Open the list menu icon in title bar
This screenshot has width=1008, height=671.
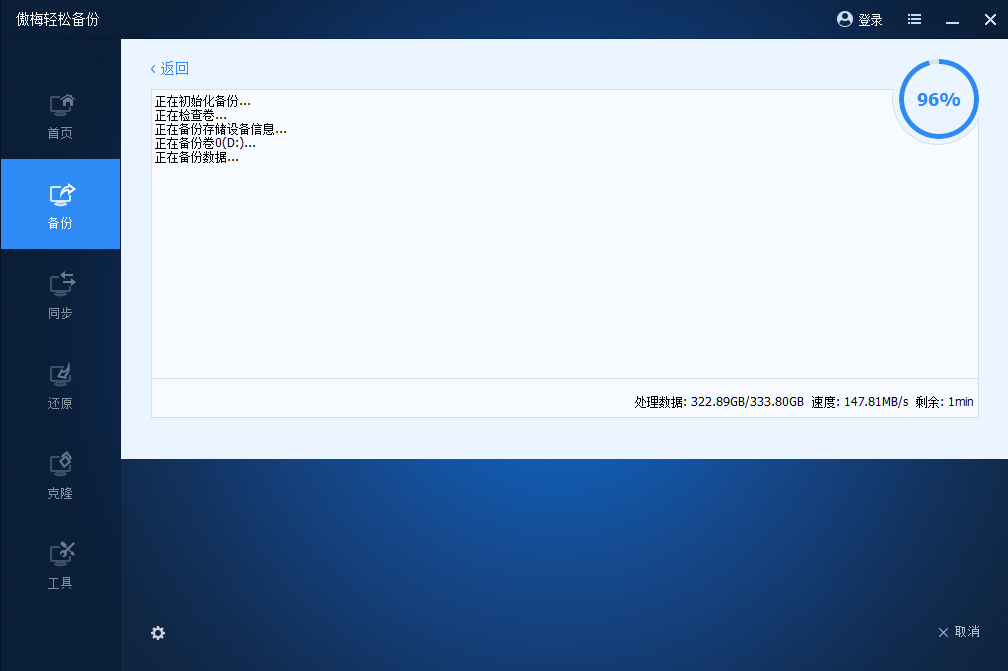[x=914, y=19]
